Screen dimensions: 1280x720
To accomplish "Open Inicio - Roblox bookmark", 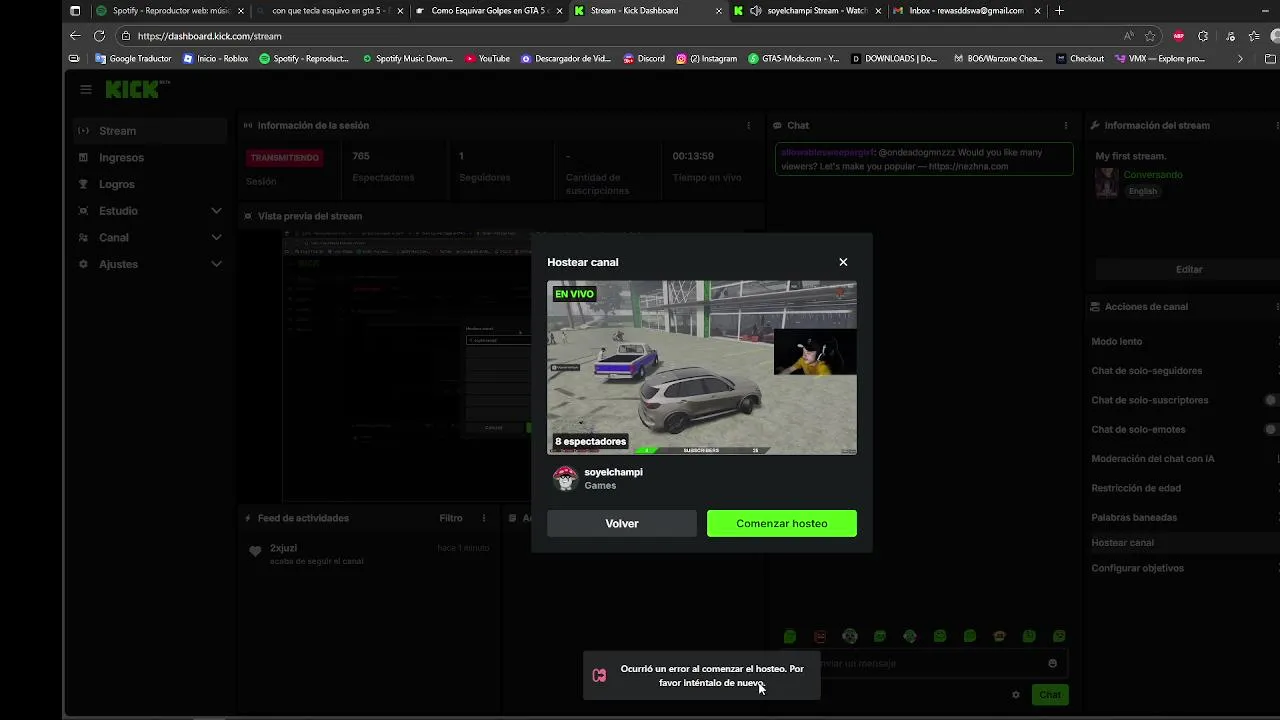I will point(215,59).
